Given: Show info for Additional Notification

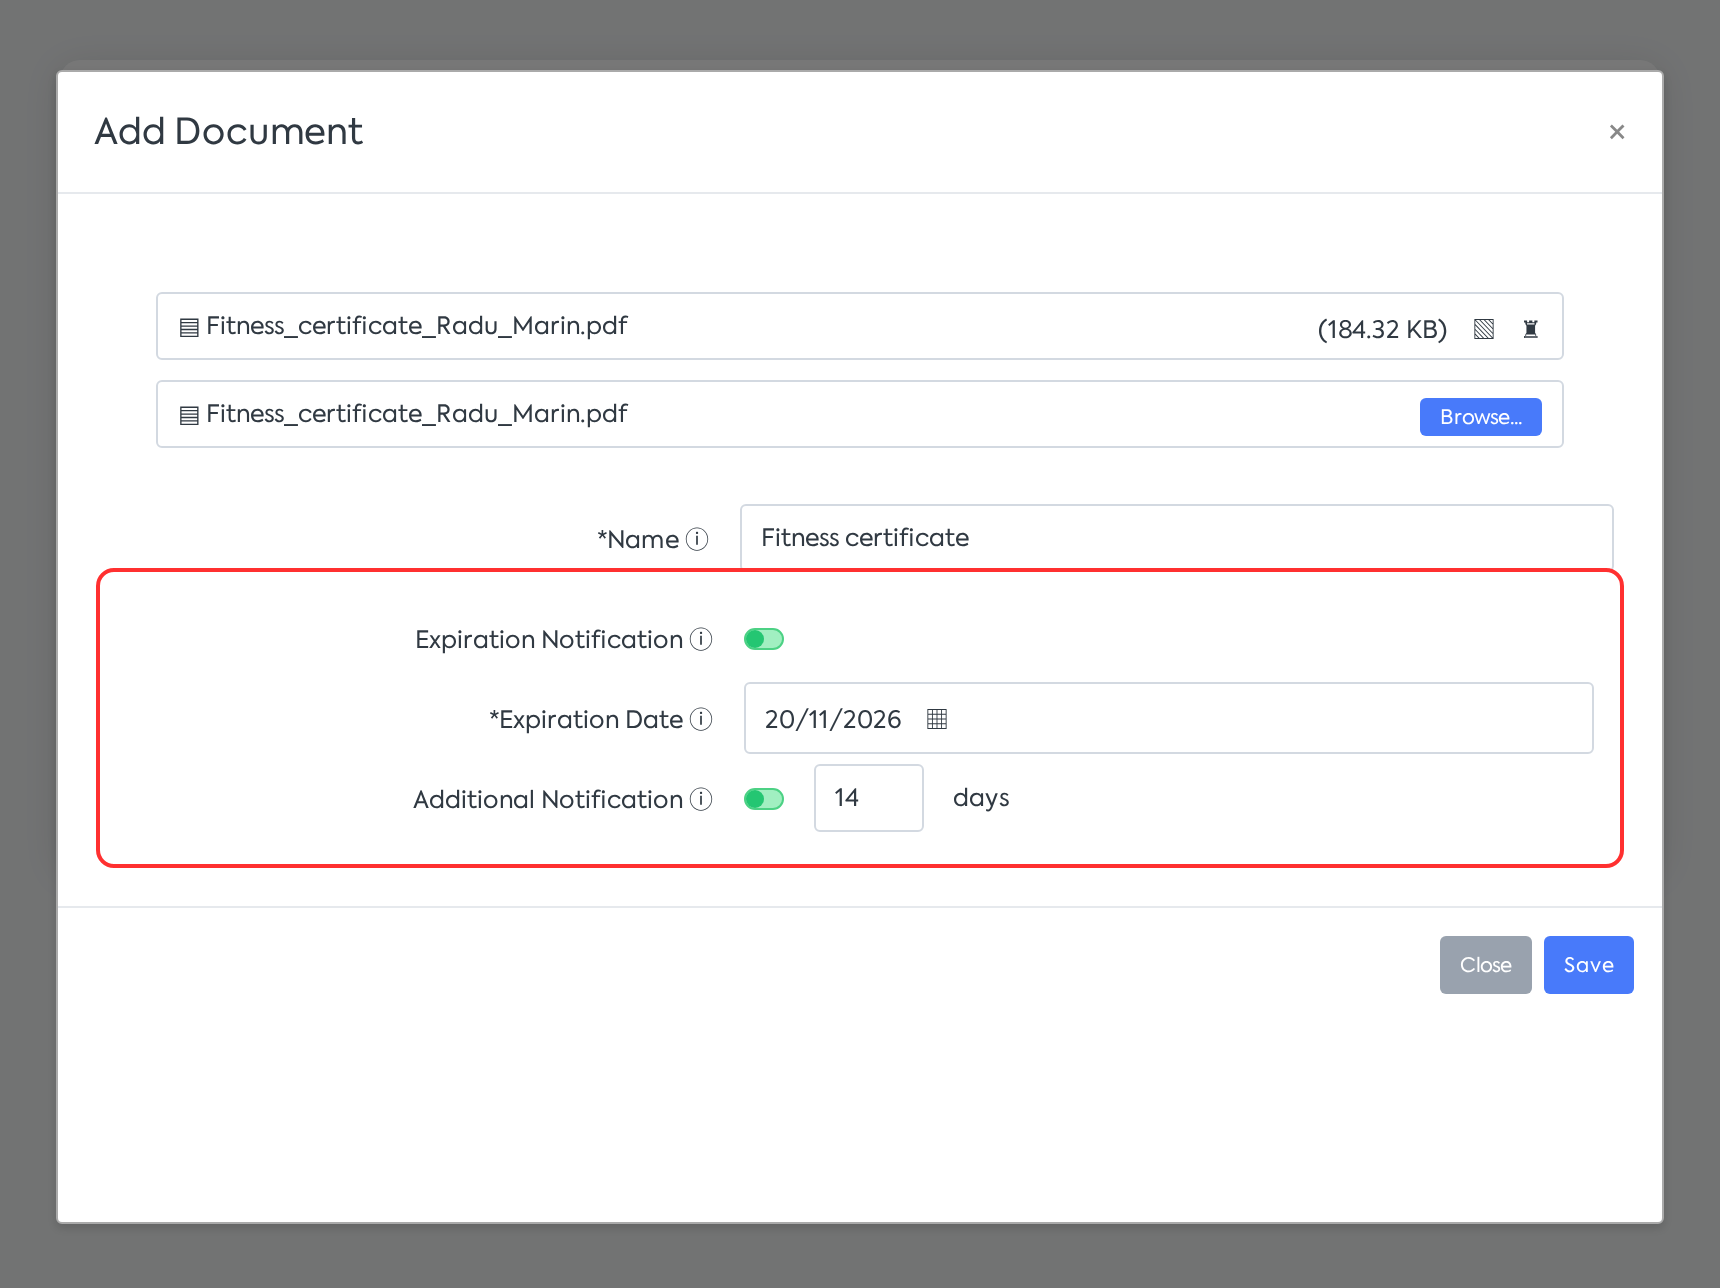Looking at the screenshot, I should 702,799.
